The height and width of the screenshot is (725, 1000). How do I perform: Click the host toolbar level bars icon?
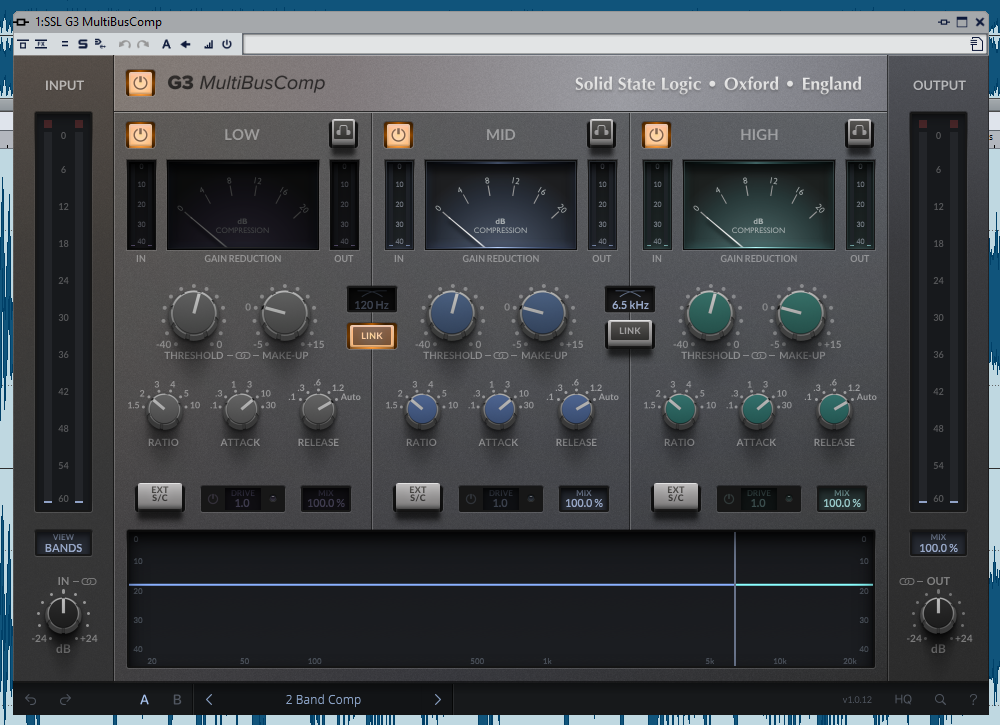click(x=208, y=44)
